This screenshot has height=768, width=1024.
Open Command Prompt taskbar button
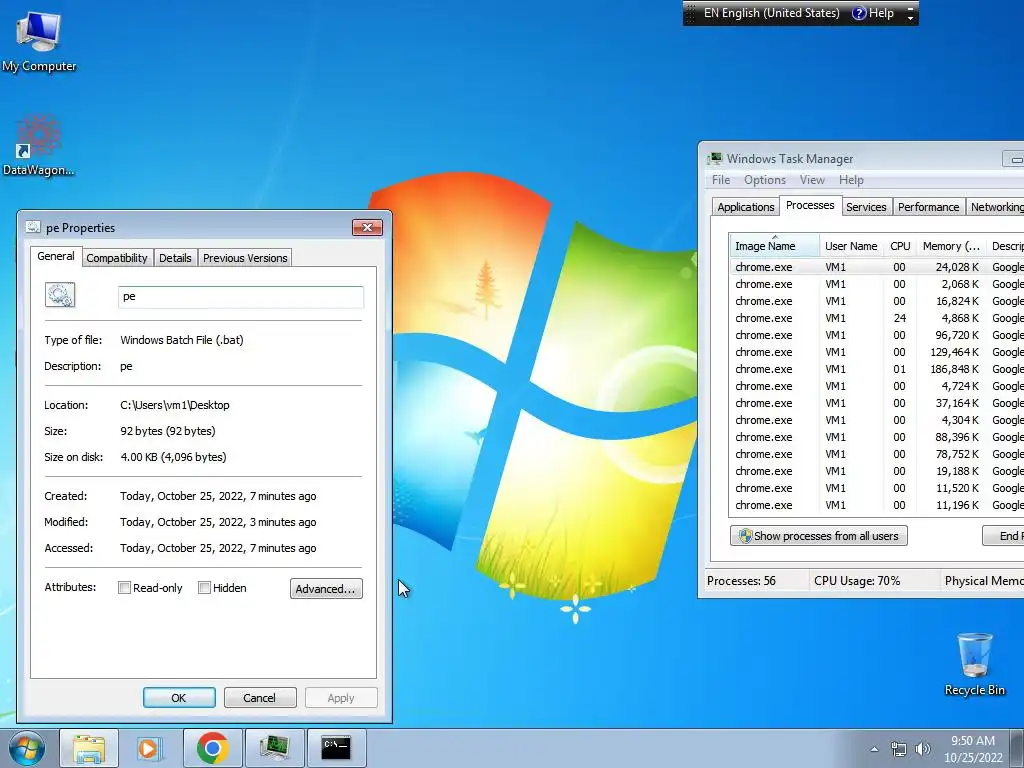pyautogui.click(x=336, y=748)
